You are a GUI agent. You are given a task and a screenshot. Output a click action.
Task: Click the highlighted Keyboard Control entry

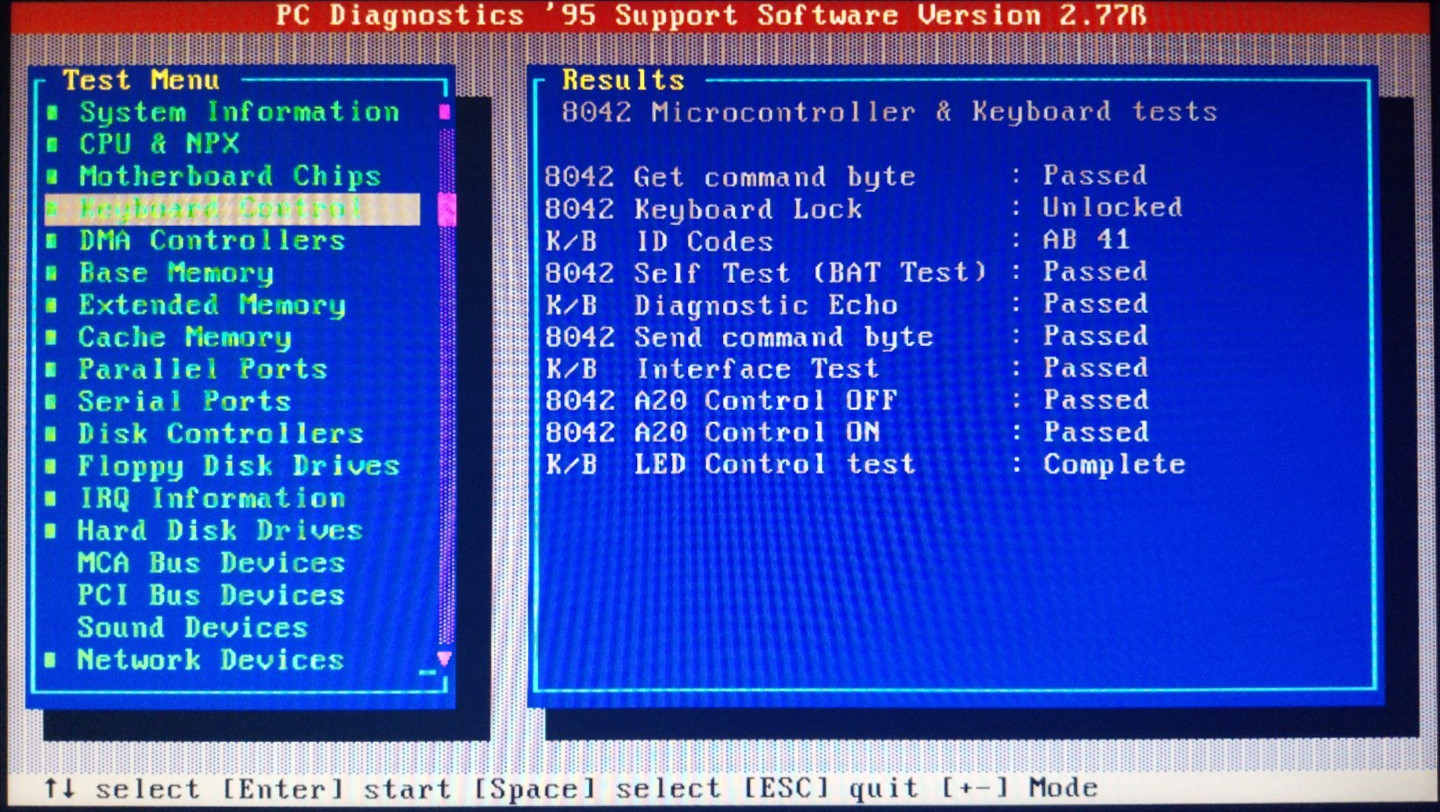(x=232, y=208)
